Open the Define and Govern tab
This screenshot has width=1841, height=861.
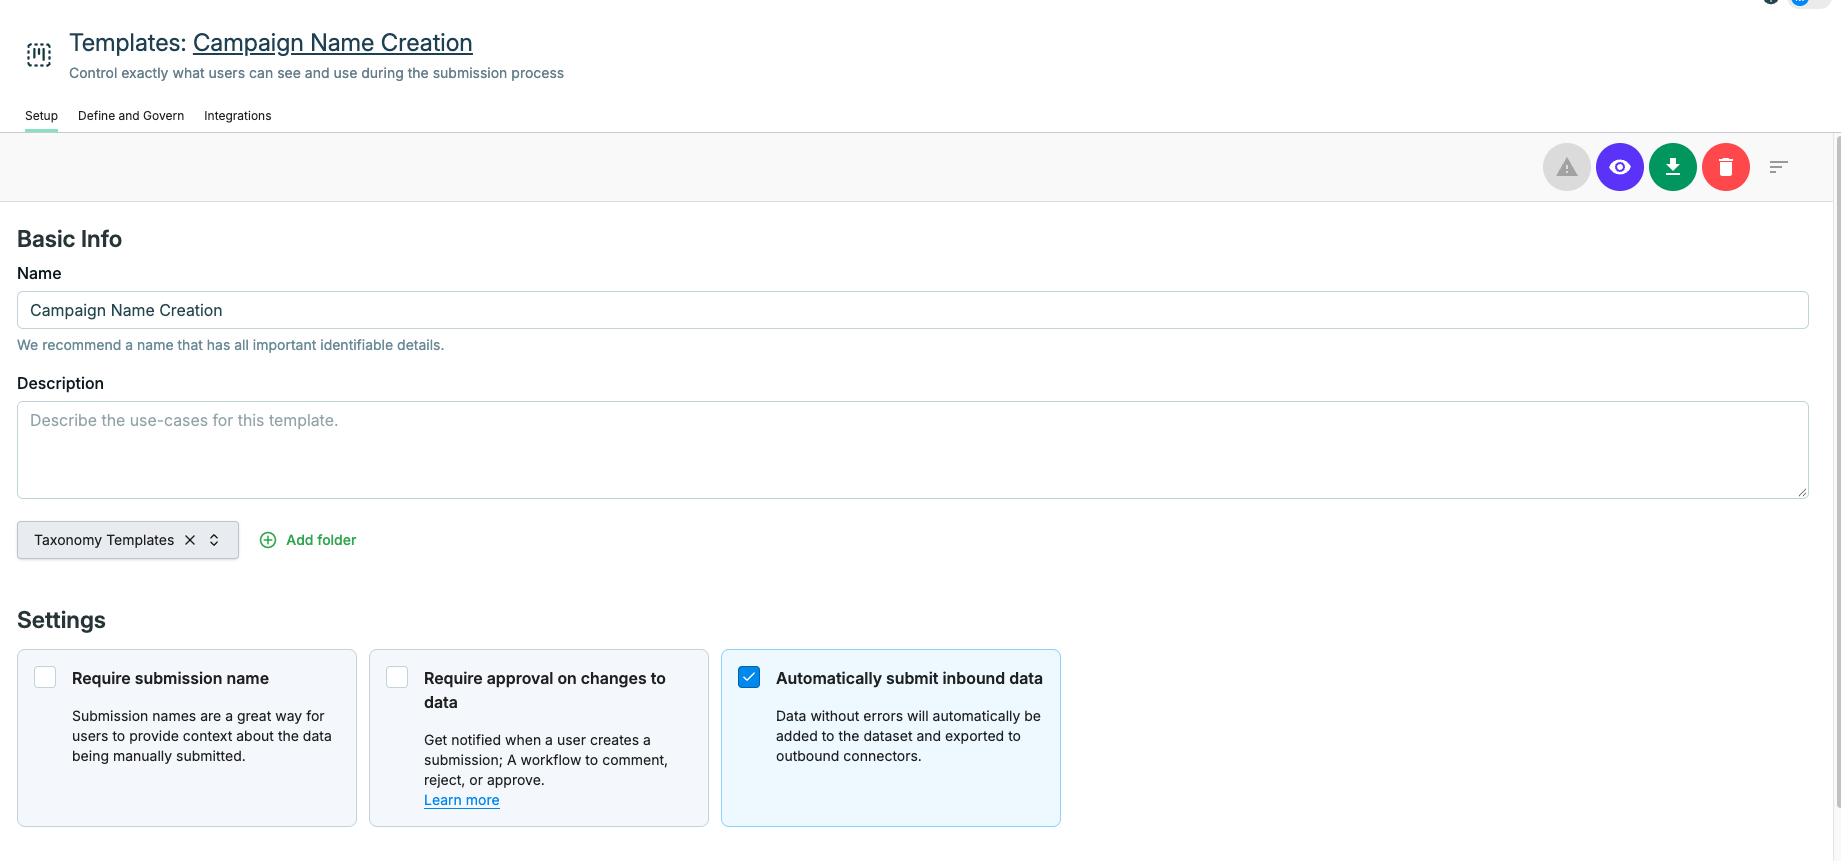pos(131,116)
